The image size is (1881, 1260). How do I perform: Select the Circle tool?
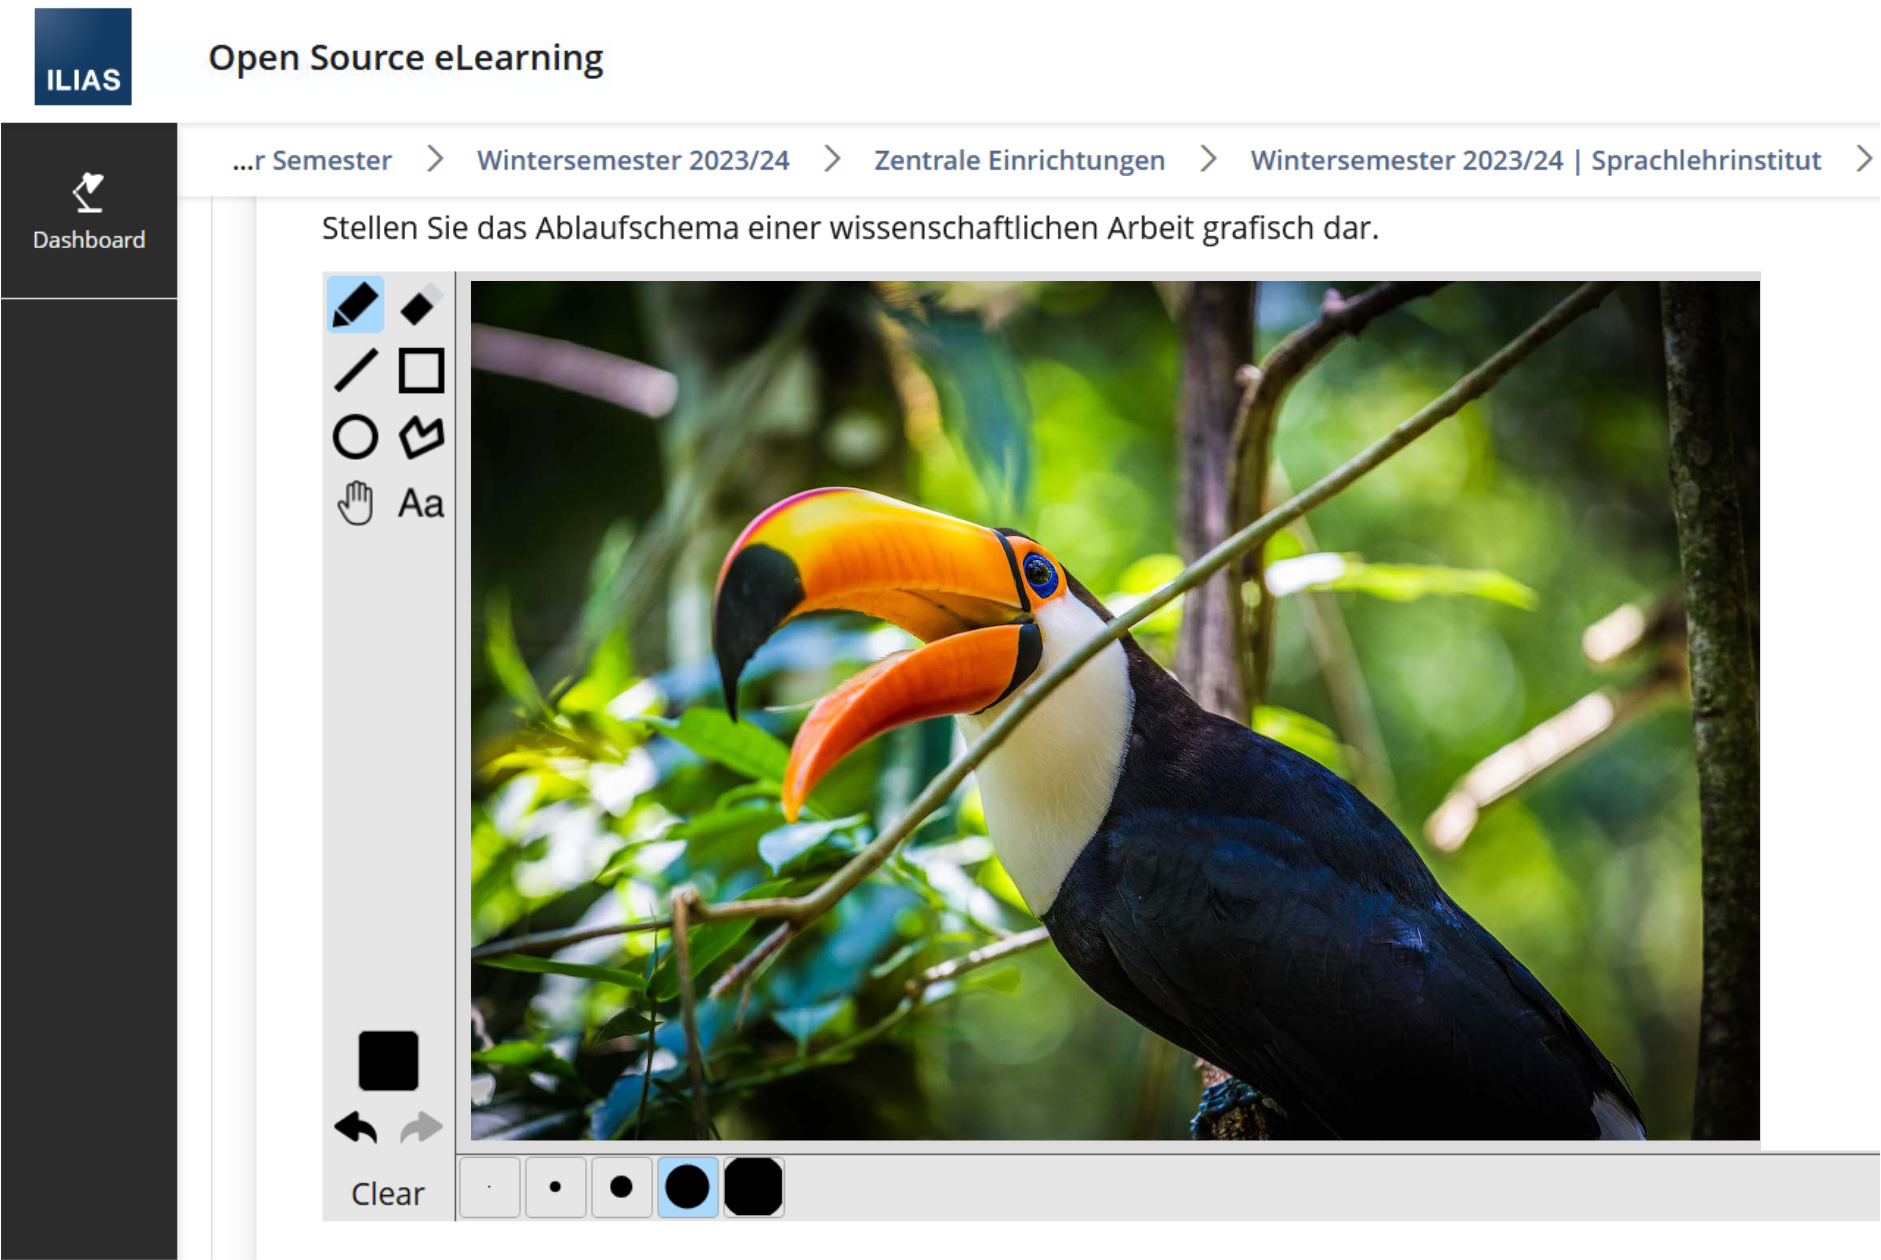pos(355,437)
